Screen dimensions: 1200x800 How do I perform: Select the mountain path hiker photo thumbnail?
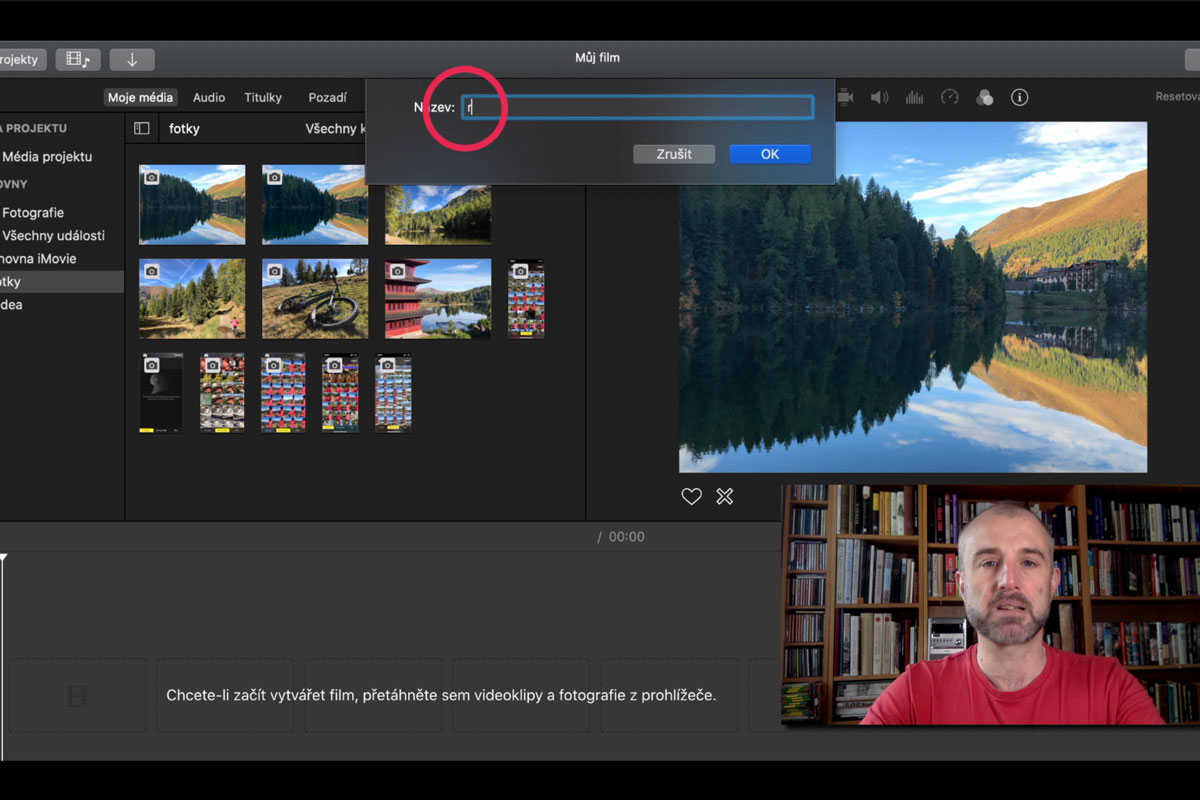192,299
